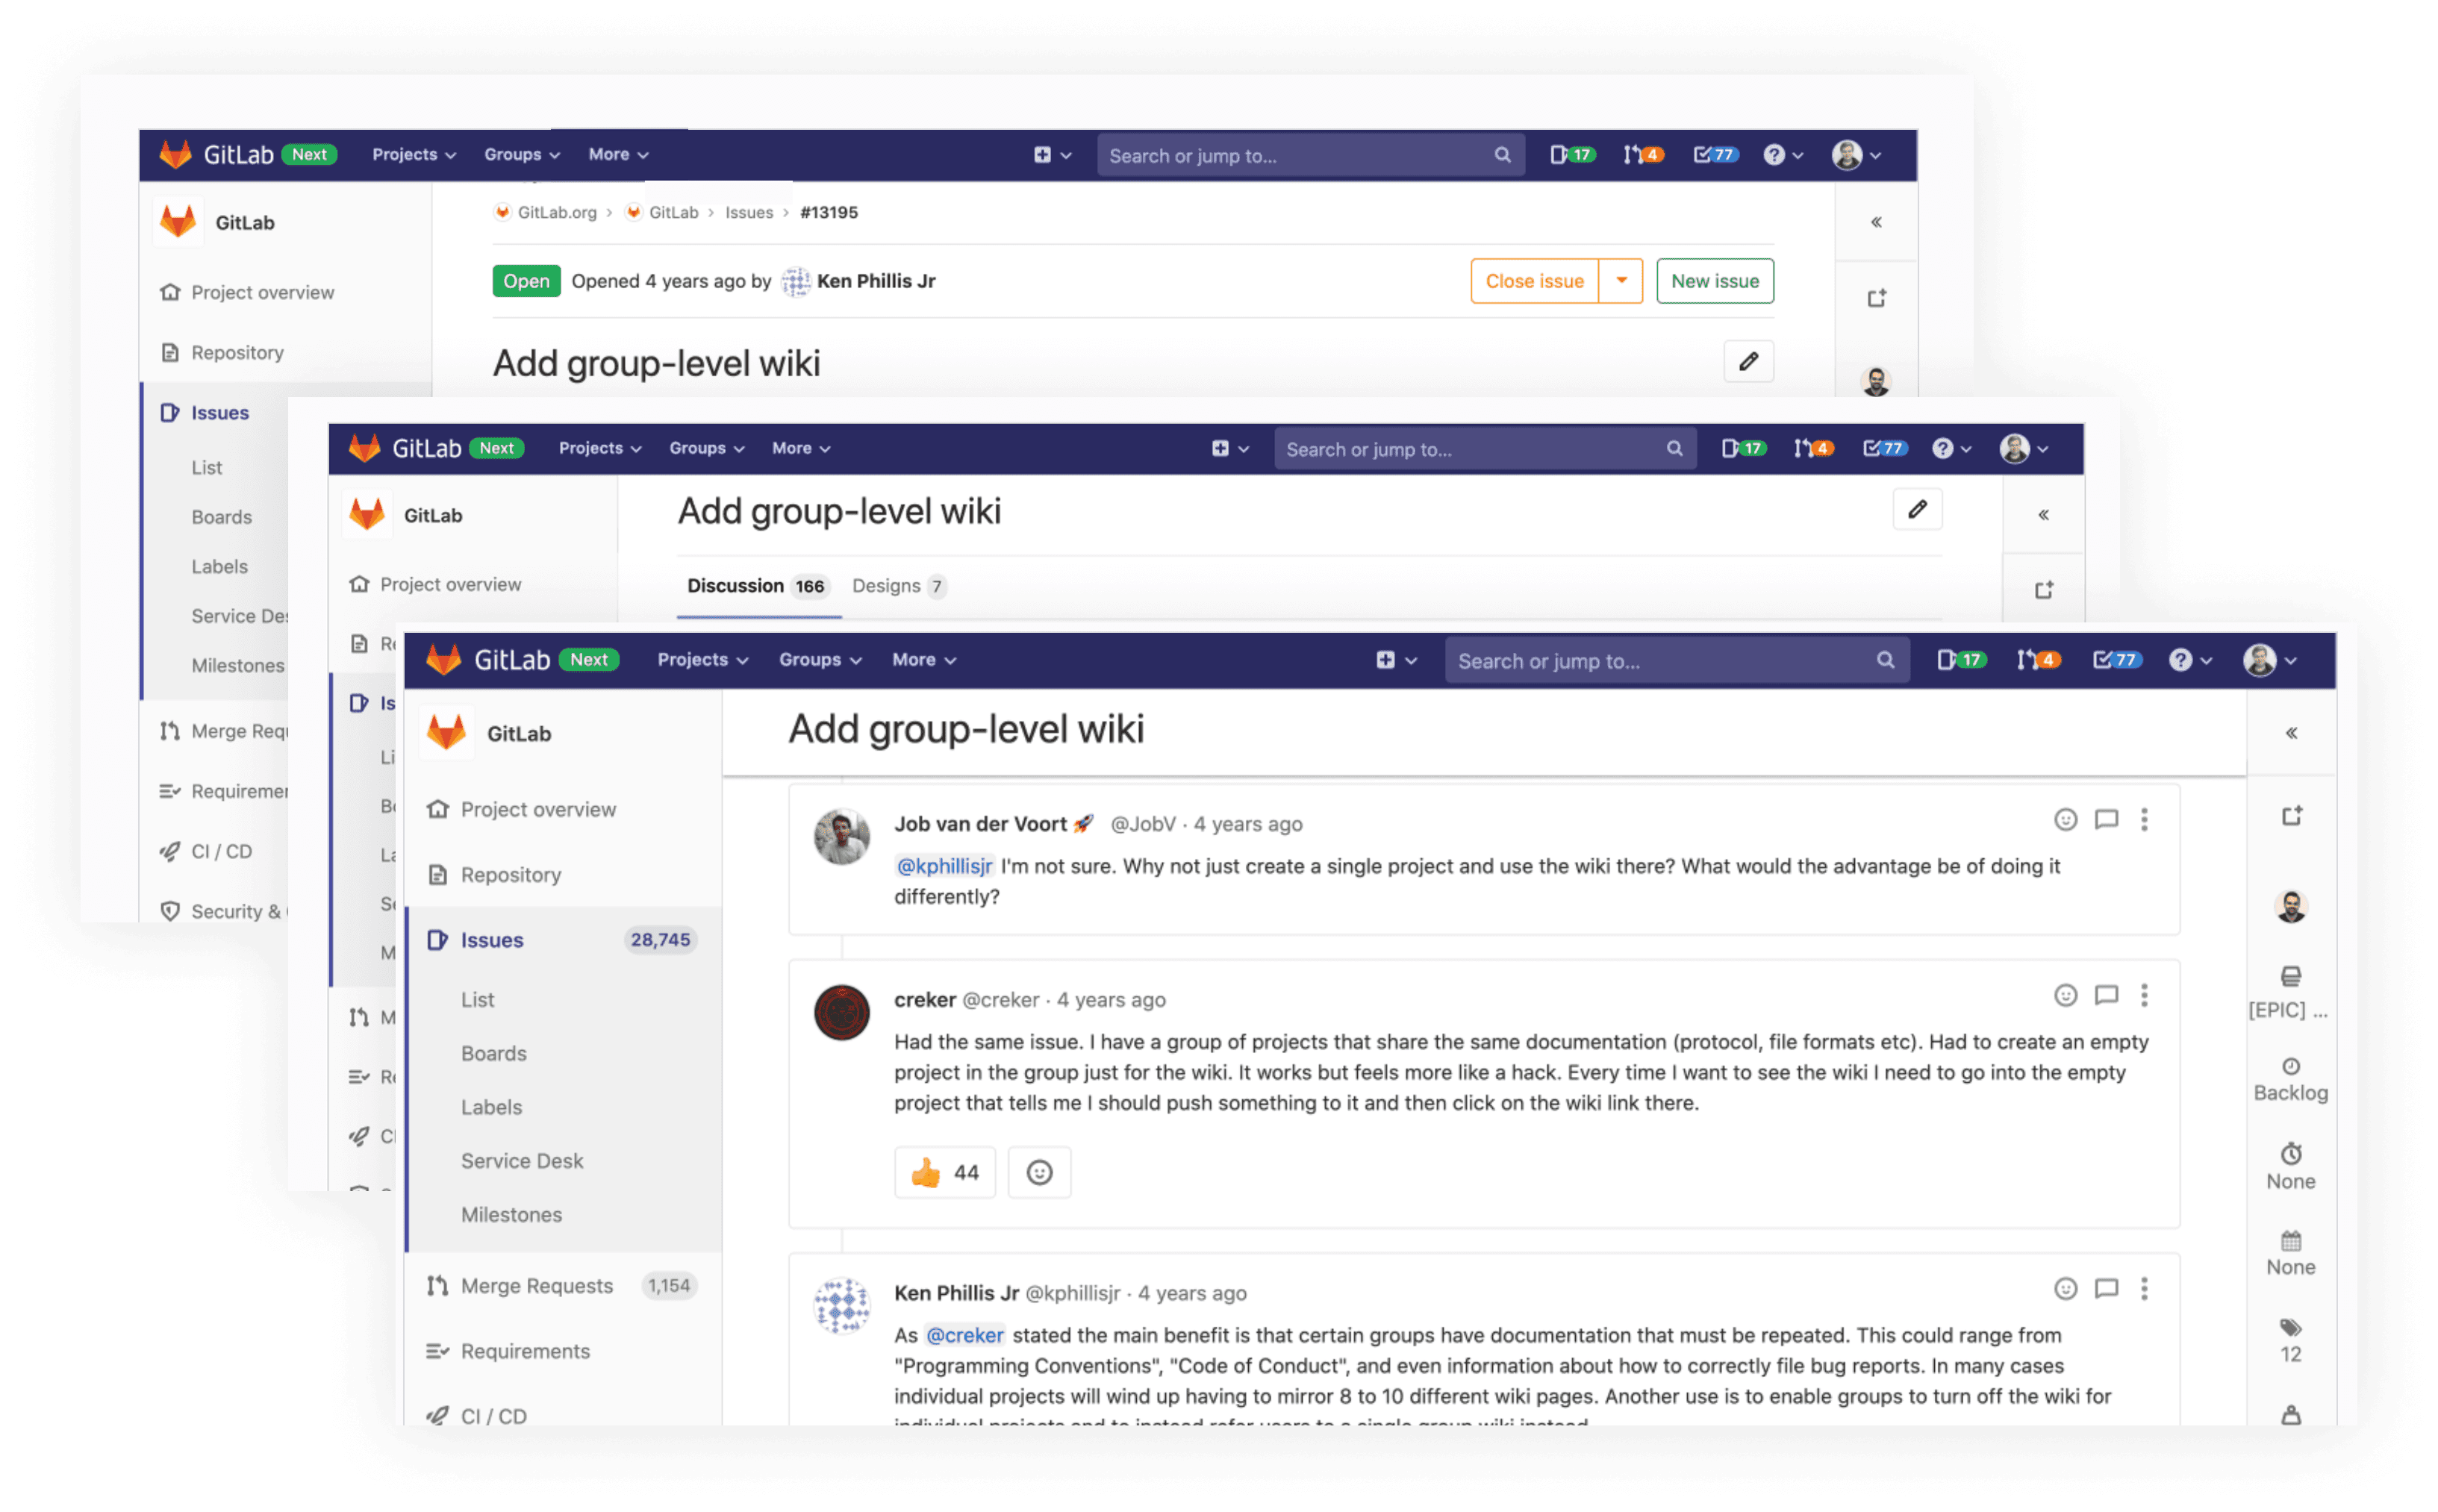Viewport: 2438px width, 1512px height.
Task: Reply to Job van der Voort's comment
Action: pos(2106,820)
